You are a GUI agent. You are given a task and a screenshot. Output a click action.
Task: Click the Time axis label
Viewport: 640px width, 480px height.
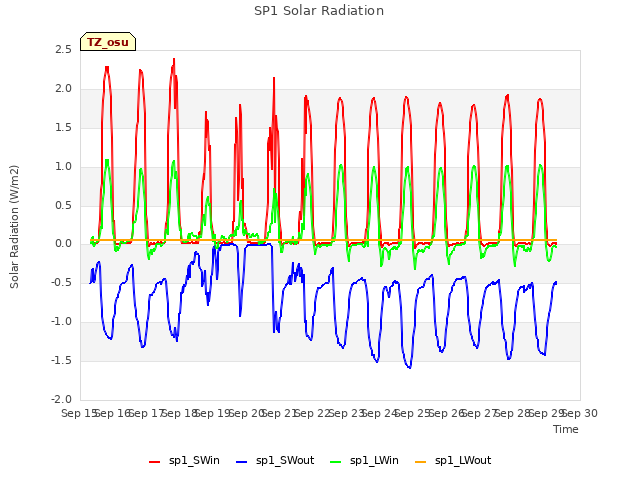pyautogui.click(x=566, y=429)
